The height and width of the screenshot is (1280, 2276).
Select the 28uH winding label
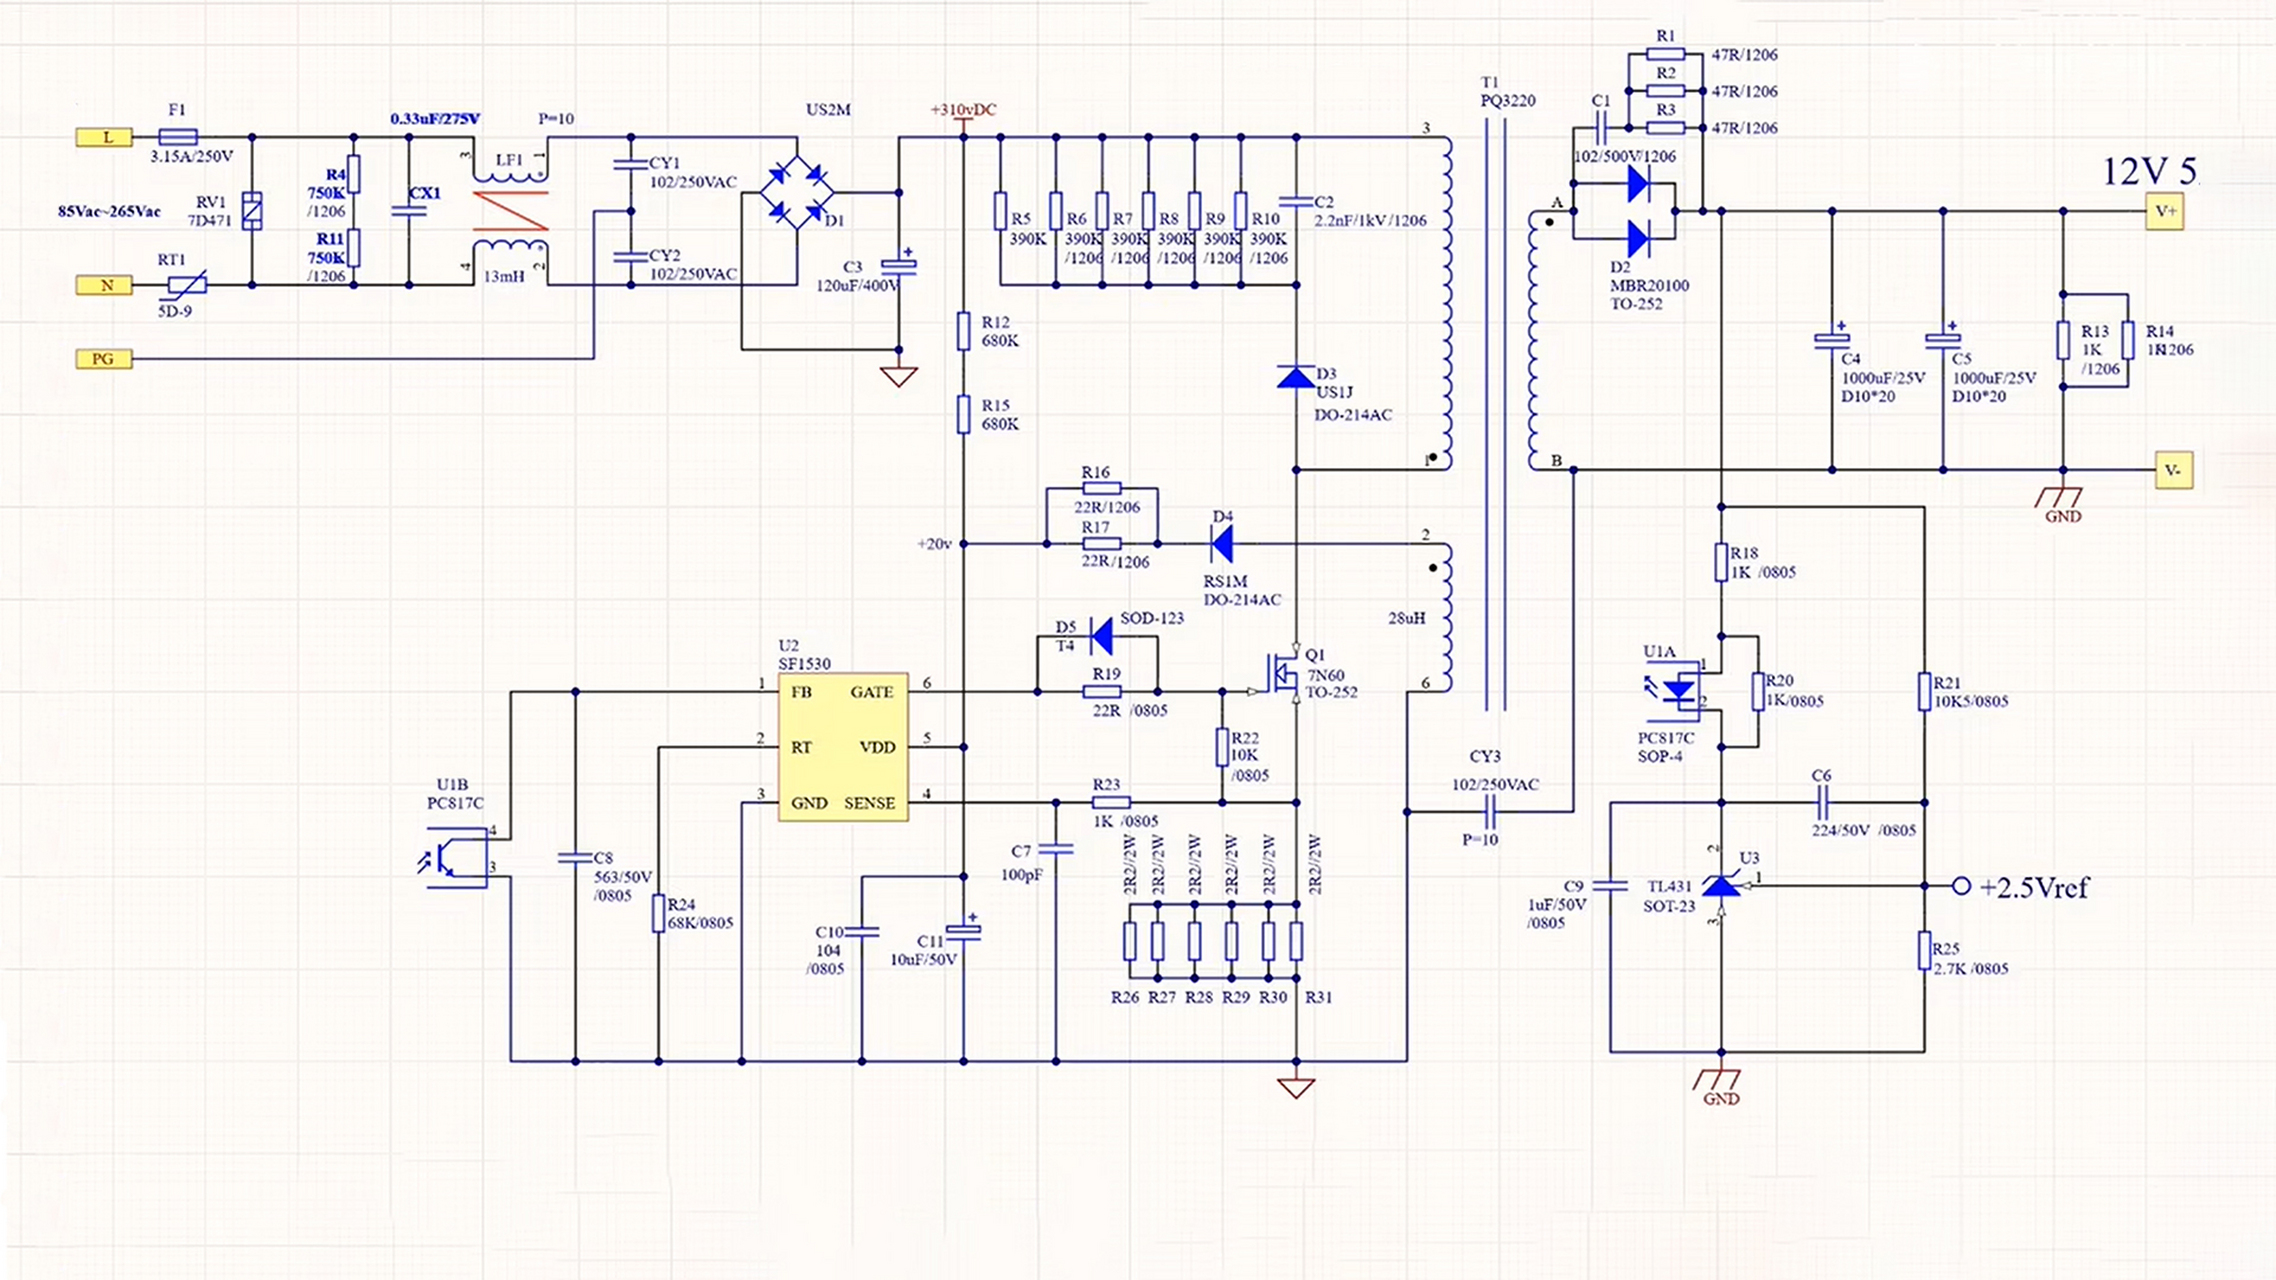pos(1406,618)
